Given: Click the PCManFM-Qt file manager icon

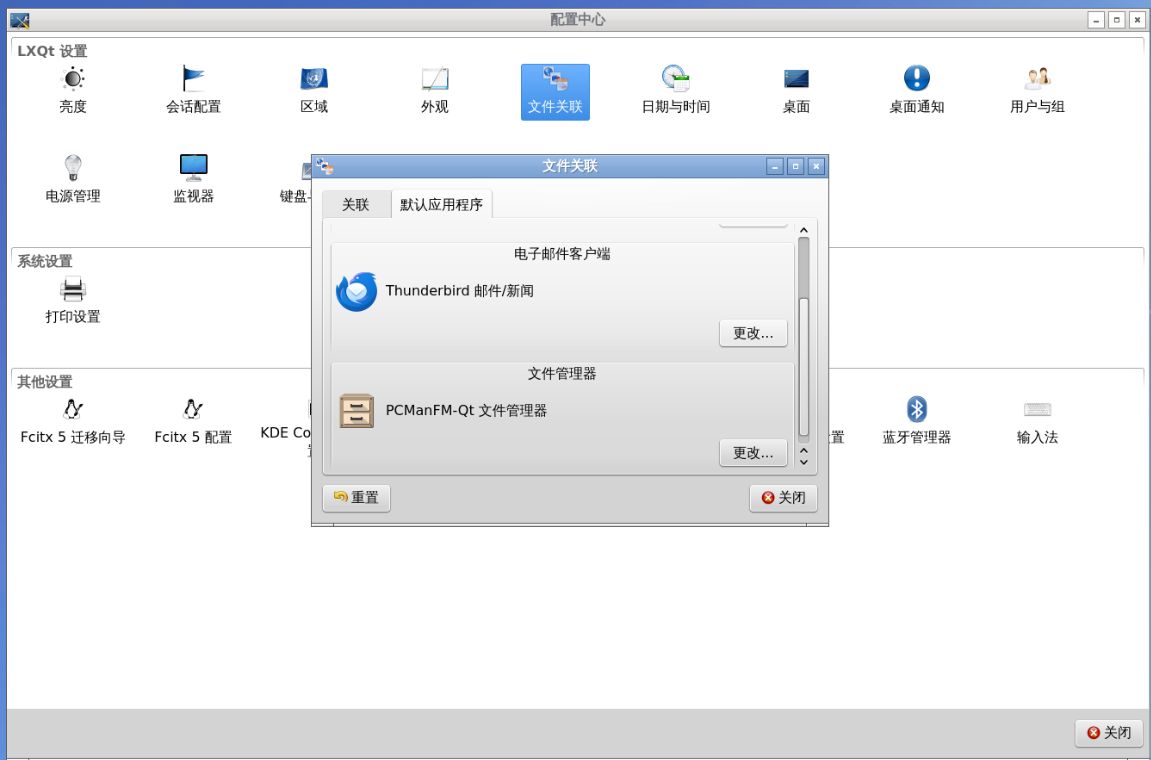Looking at the screenshot, I should click(x=357, y=411).
